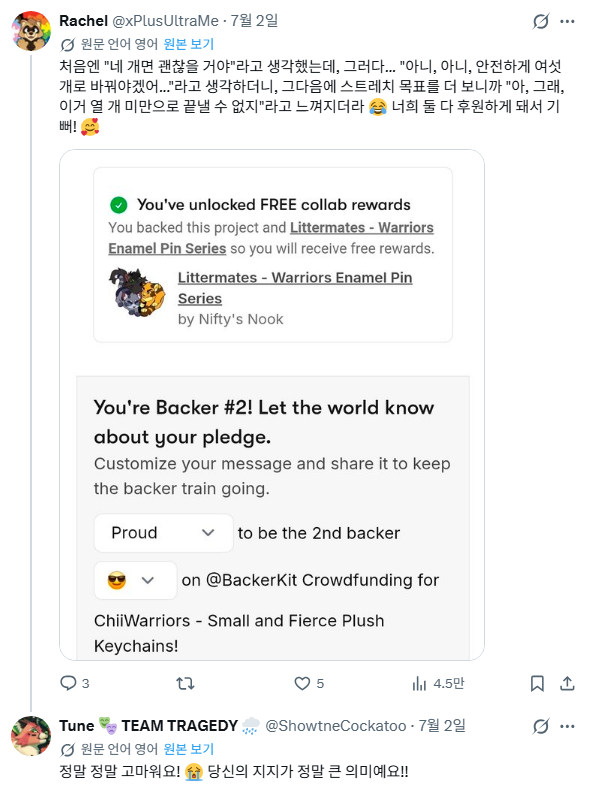
Task: Share Rachel's tweet via upload icon
Action: point(567,683)
